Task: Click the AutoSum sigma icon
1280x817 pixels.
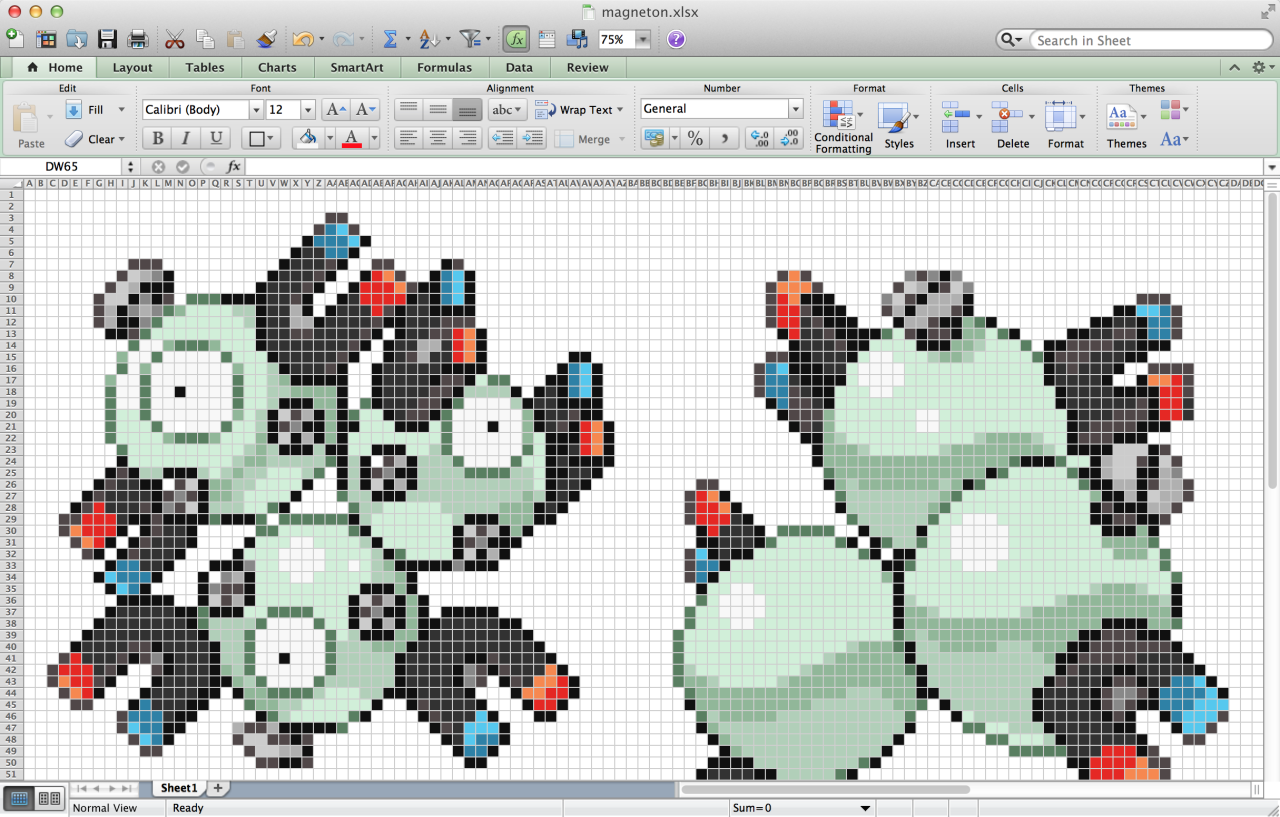Action: [390, 39]
